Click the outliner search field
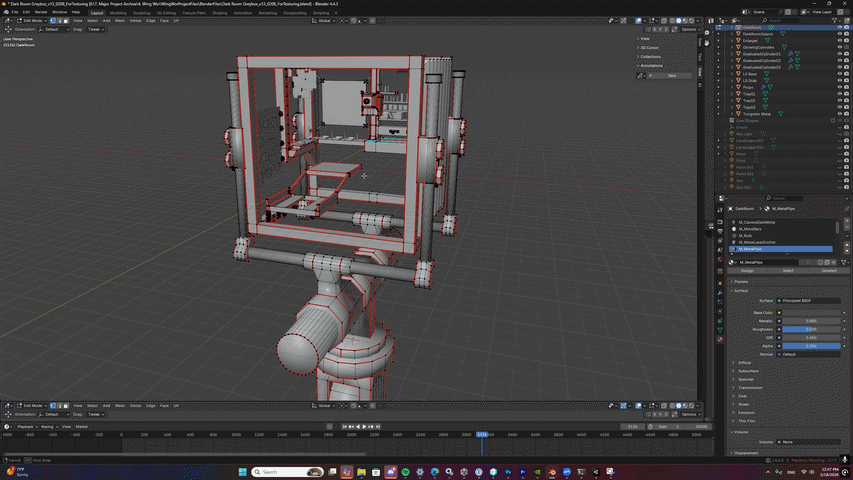Screen dimensions: 853x480 click(x=781, y=21)
